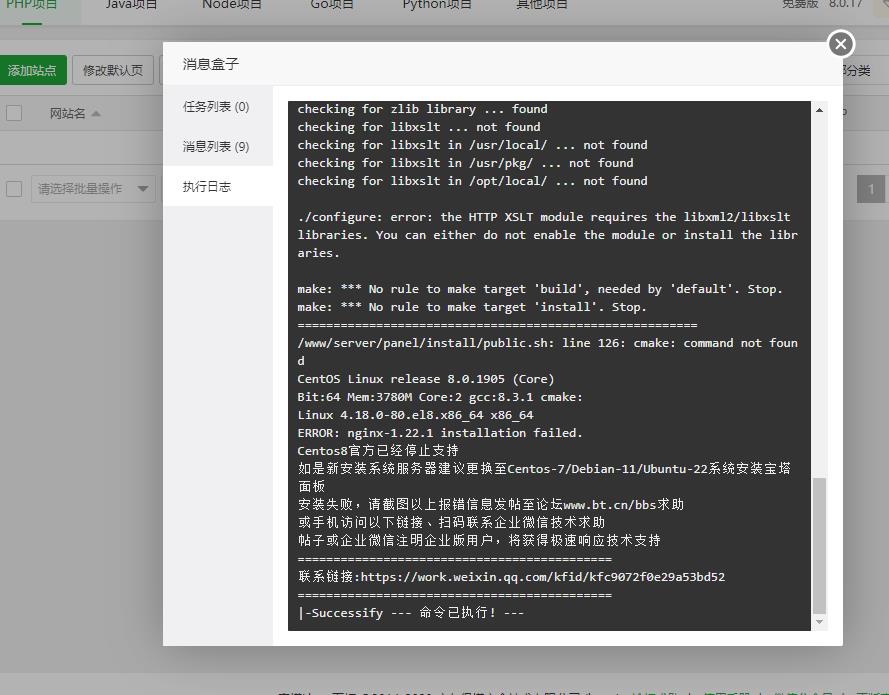This screenshot has height=695, width=889.
Task: Switch to the Java项目 tab
Action: coord(132,5)
